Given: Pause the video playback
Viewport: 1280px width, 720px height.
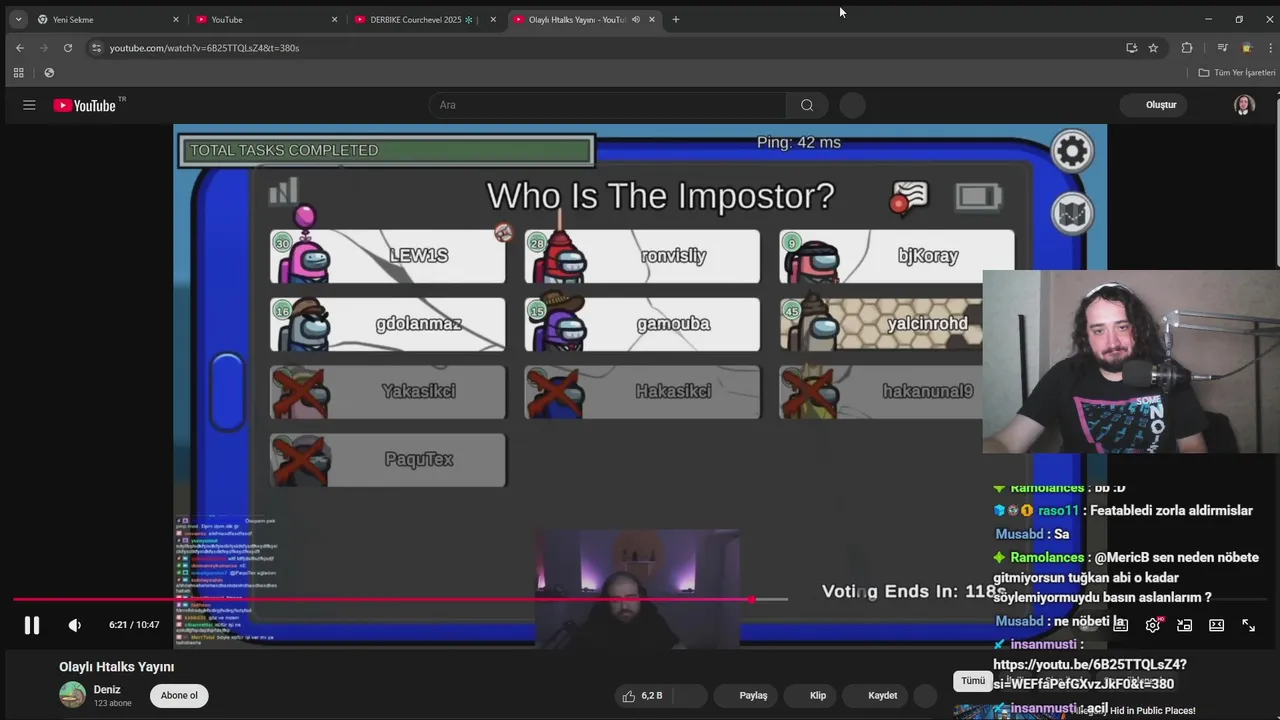Looking at the screenshot, I should coord(32,625).
